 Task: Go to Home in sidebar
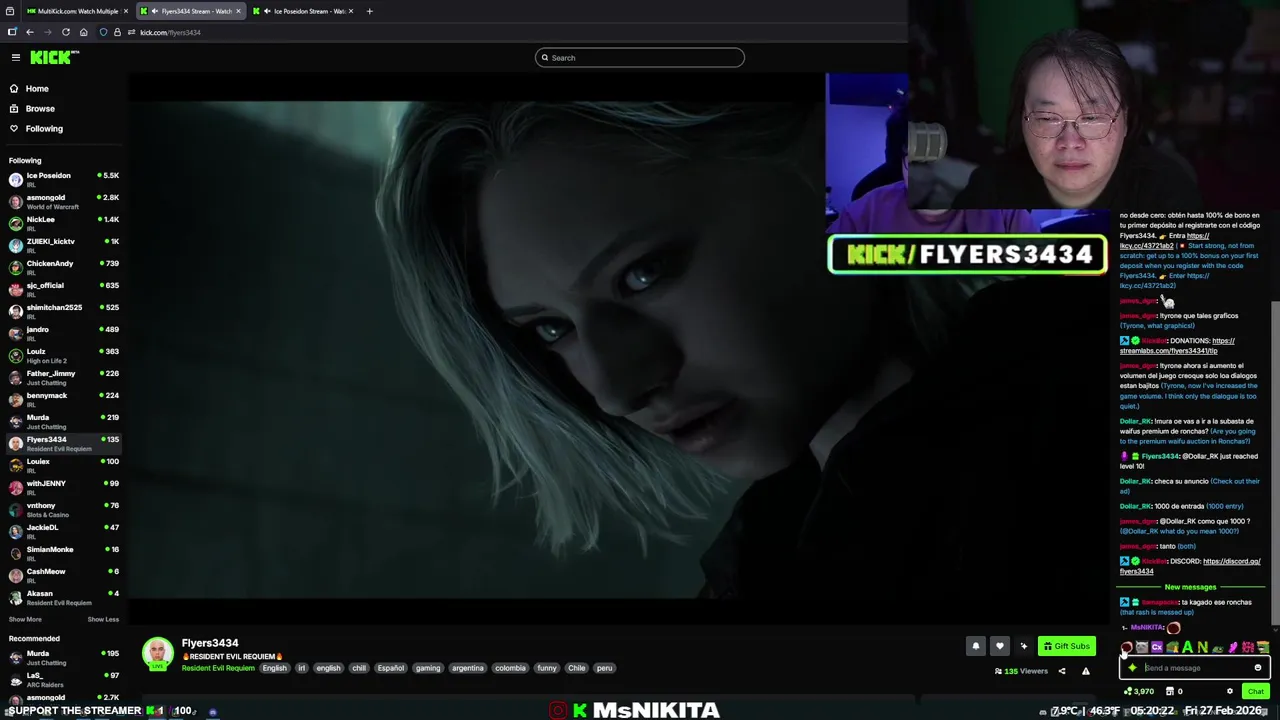pyautogui.click(x=37, y=89)
